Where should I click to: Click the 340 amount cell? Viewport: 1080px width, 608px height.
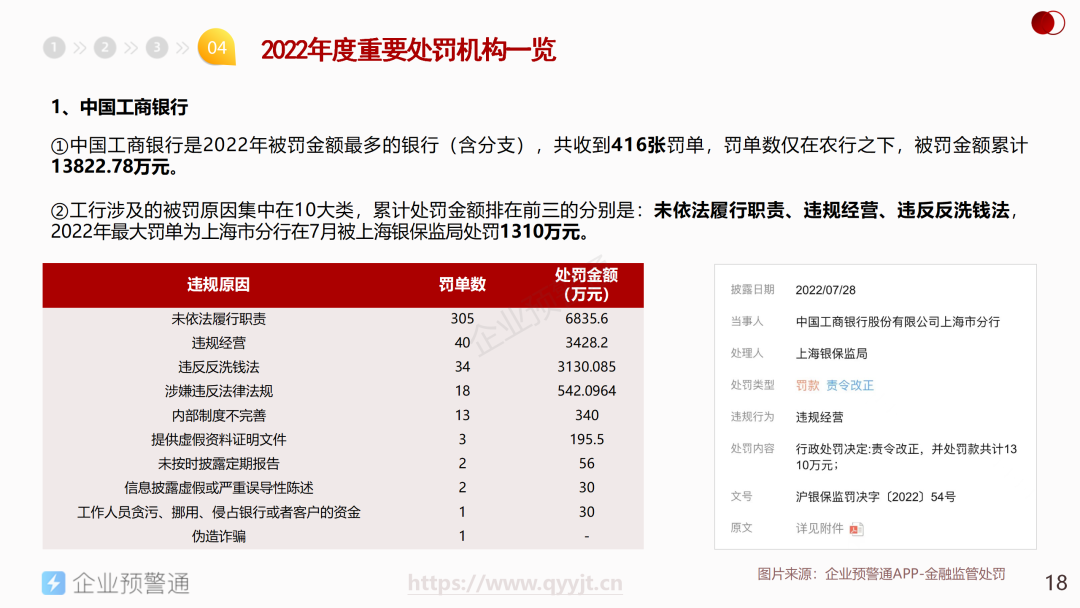pyautogui.click(x=586, y=415)
